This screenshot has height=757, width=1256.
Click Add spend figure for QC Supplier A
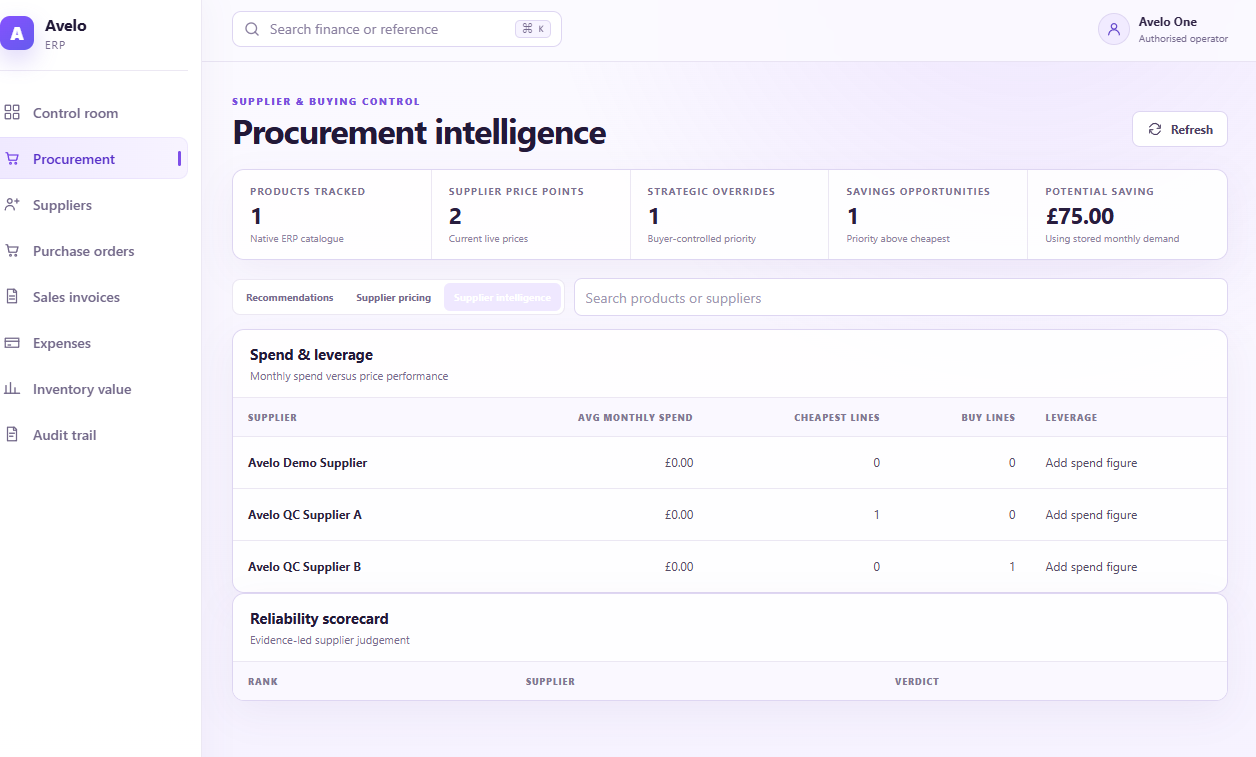[x=1091, y=515]
